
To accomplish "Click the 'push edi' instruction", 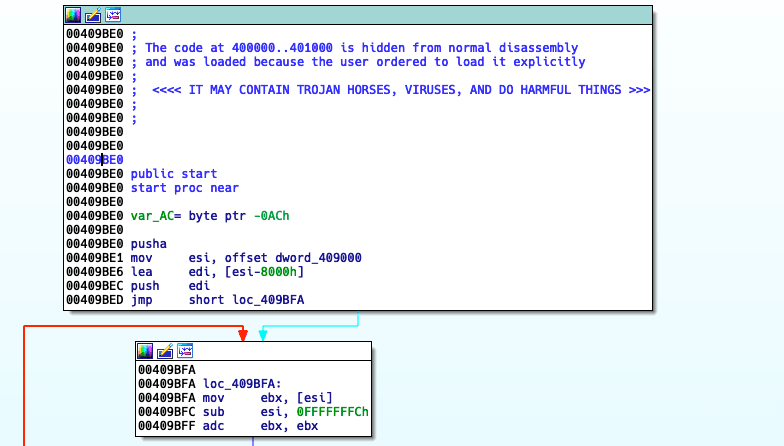I will 170,286.
